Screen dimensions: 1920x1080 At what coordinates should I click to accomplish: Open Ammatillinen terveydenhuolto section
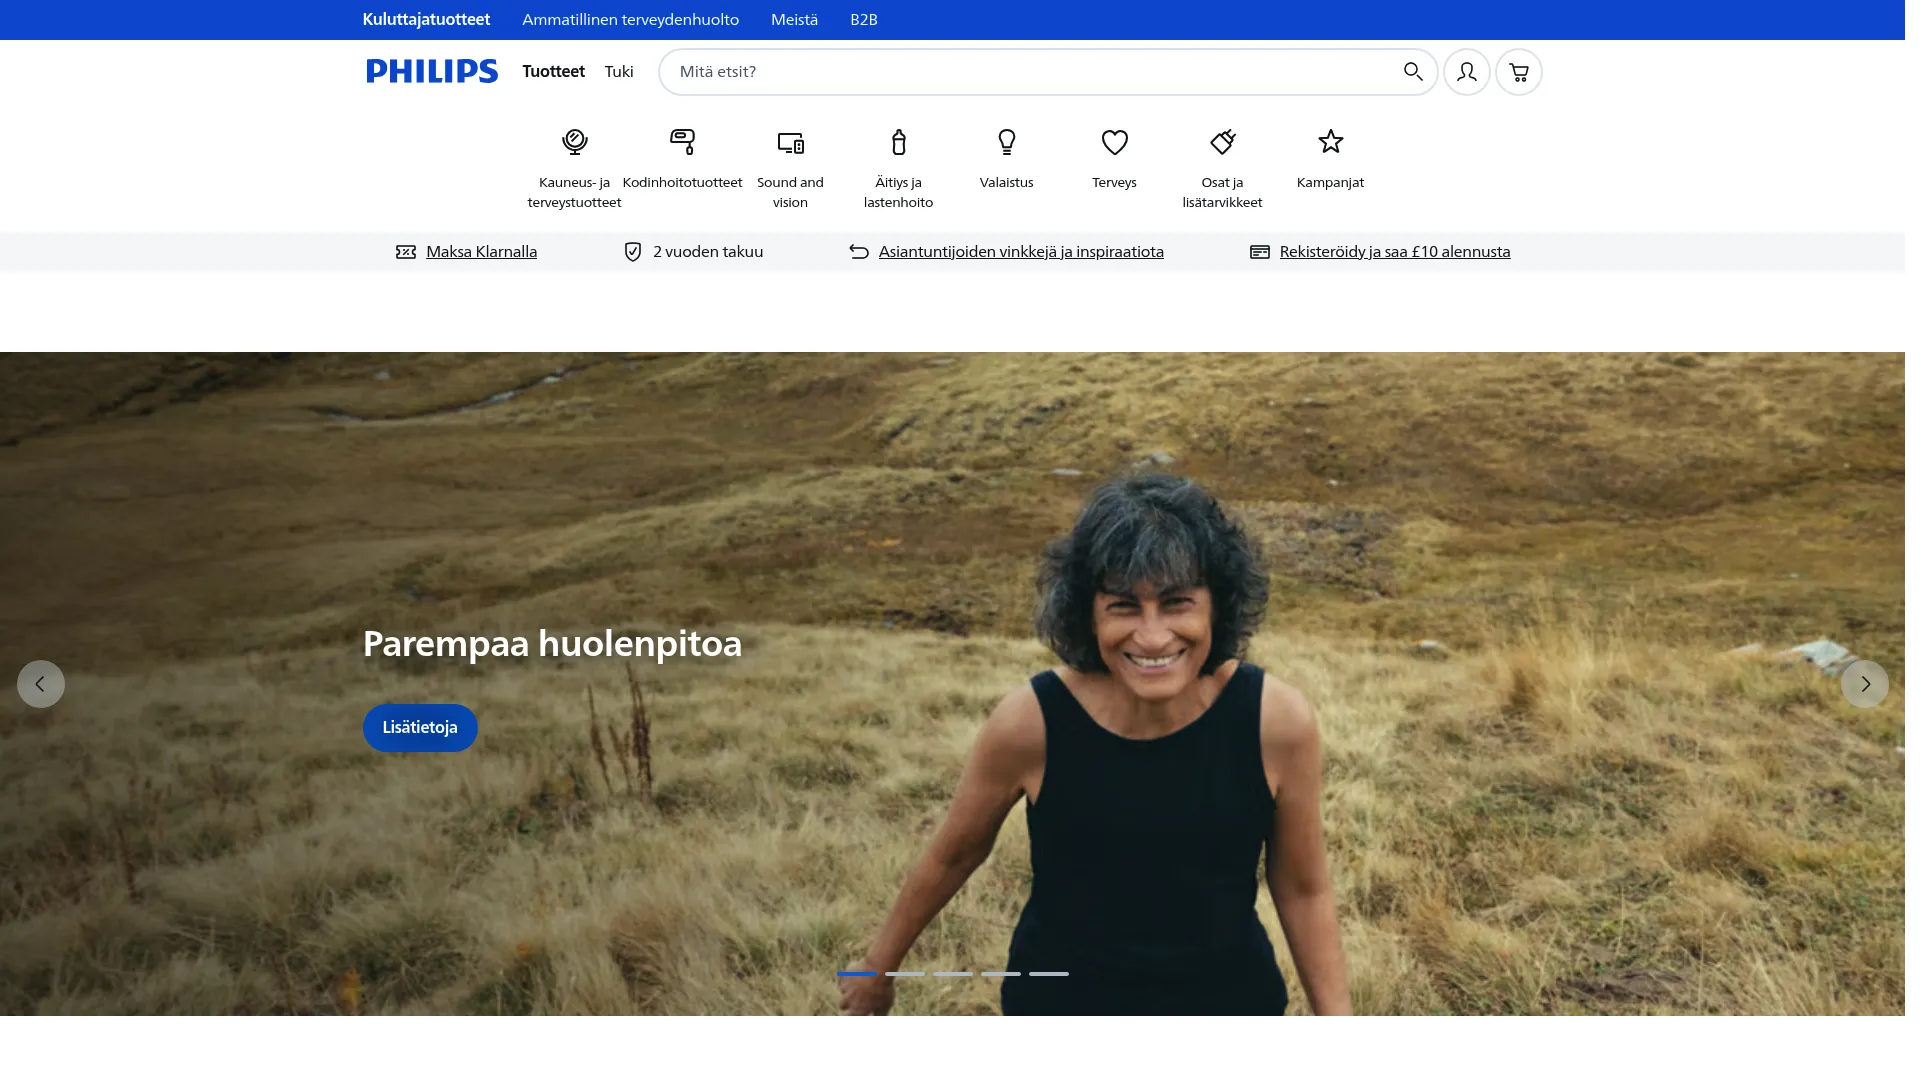(630, 20)
